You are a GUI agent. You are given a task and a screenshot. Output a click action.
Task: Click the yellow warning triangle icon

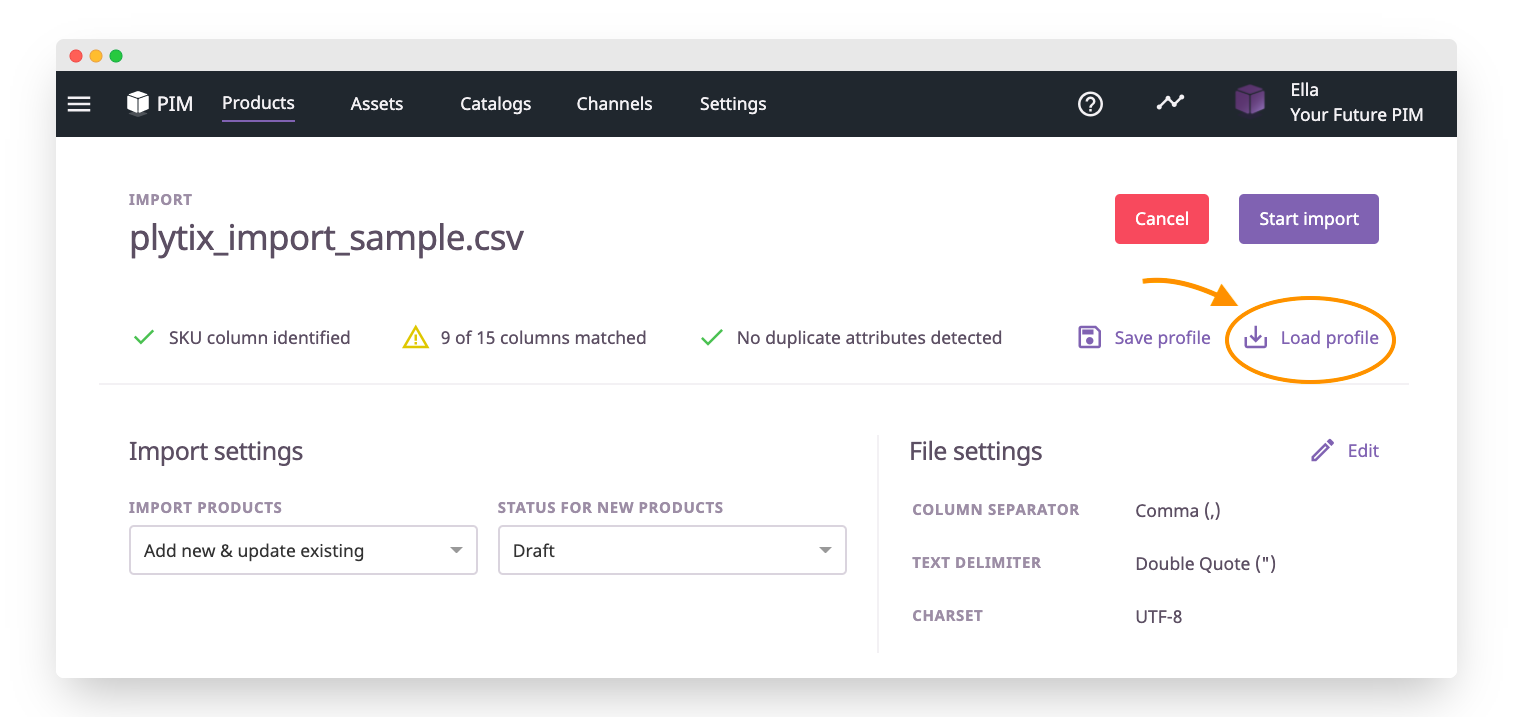tap(415, 338)
